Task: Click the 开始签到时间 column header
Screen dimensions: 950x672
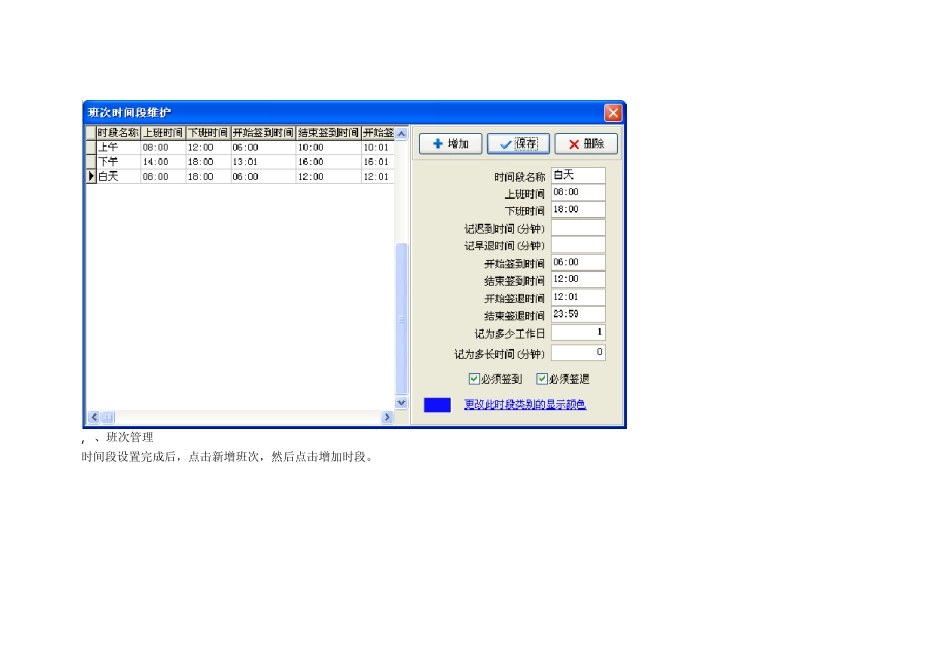Action: click(263, 133)
